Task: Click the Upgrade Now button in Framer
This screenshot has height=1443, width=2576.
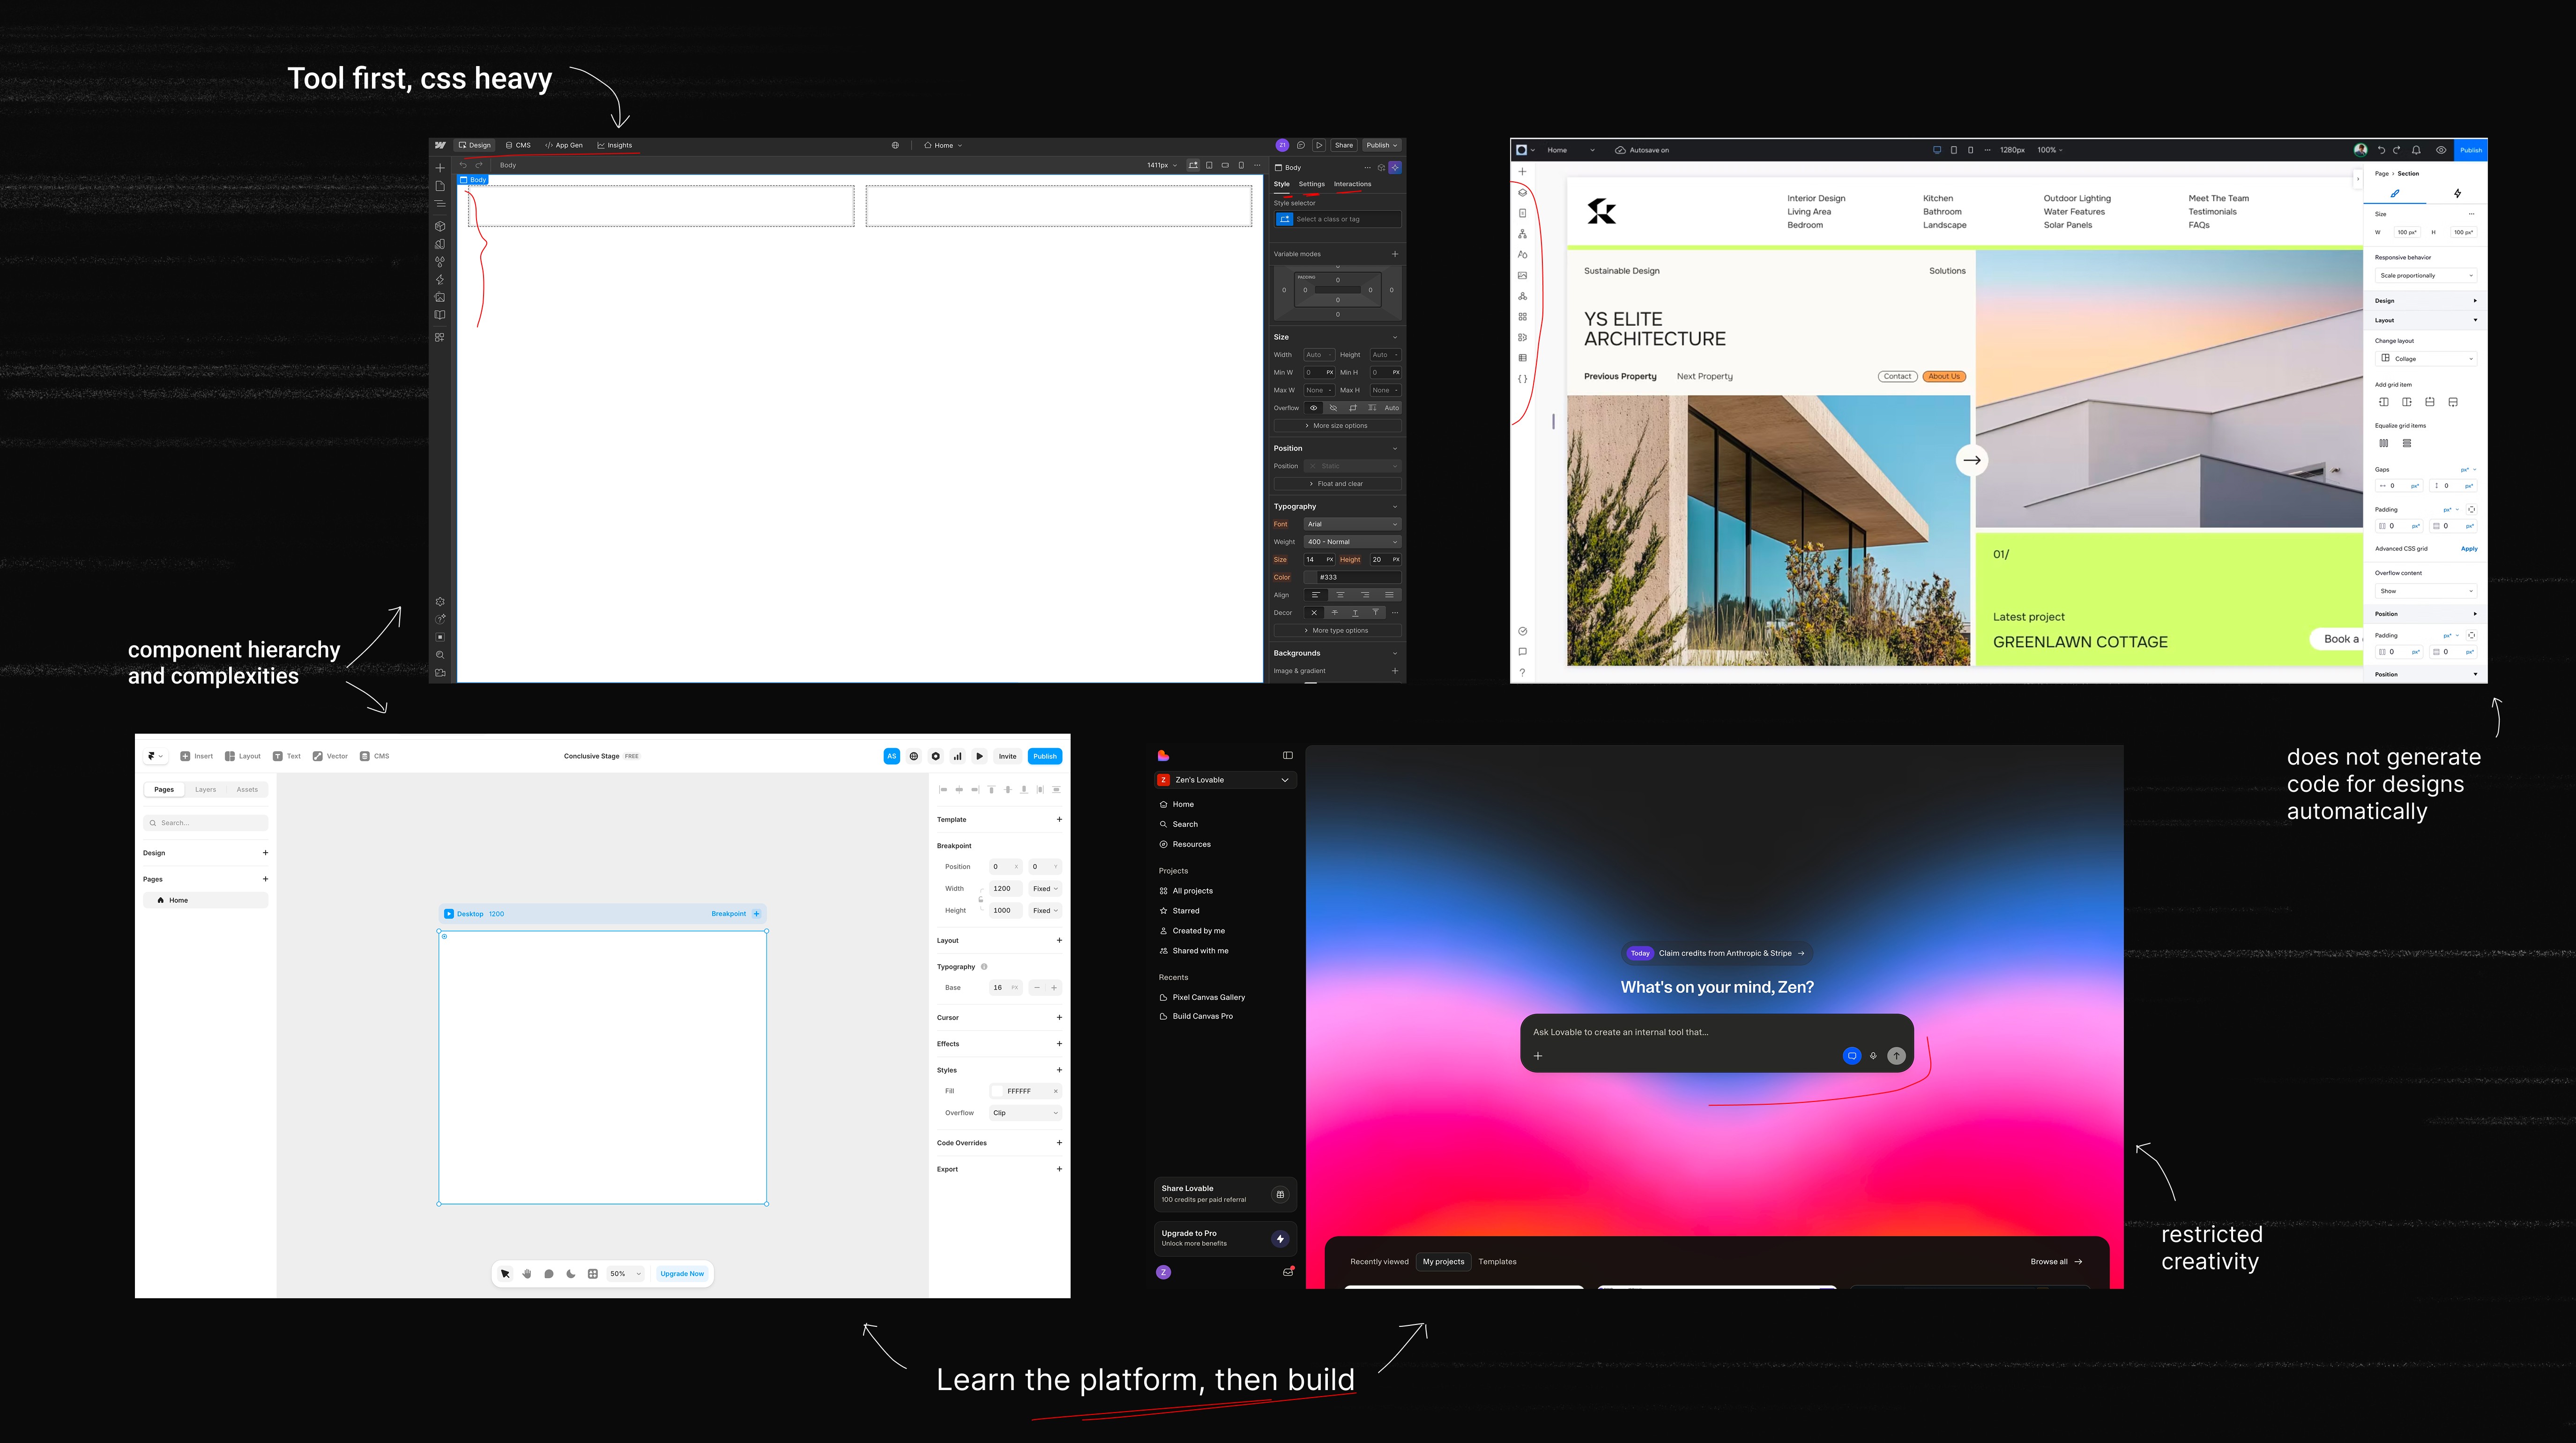Action: pos(682,1274)
